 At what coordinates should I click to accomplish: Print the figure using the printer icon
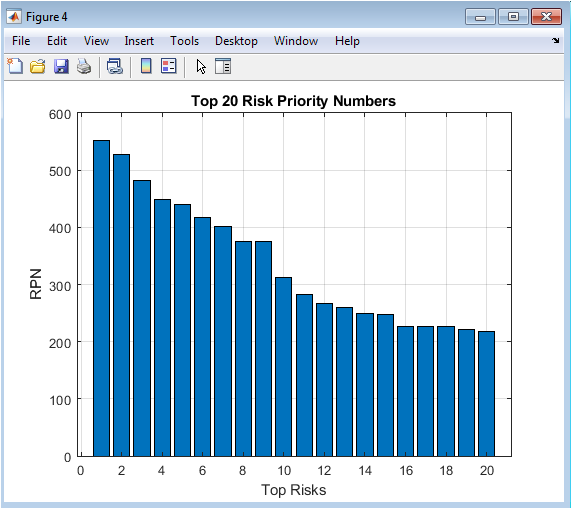point(84,66)
